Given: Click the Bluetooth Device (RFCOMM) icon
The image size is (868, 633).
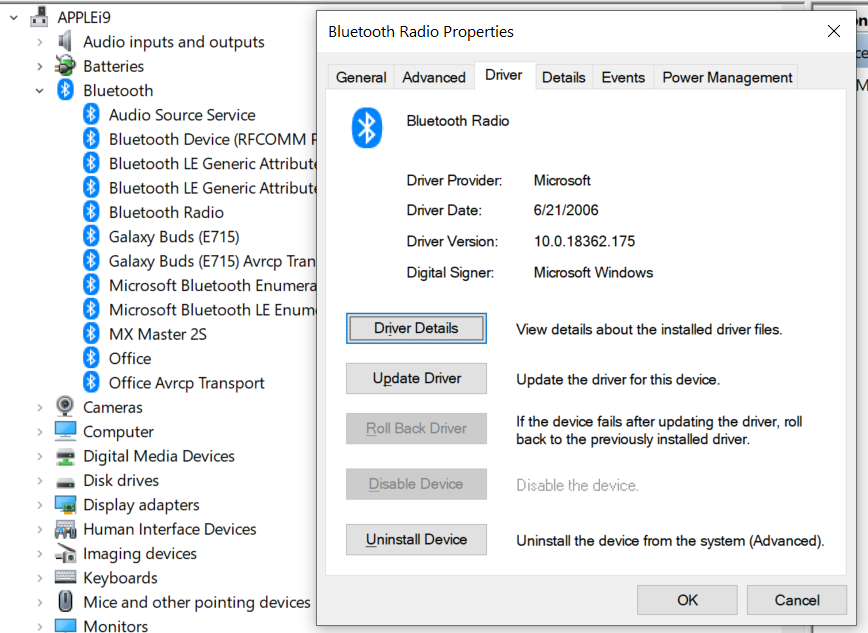Looking at the screenshot, I should (91, 138).
